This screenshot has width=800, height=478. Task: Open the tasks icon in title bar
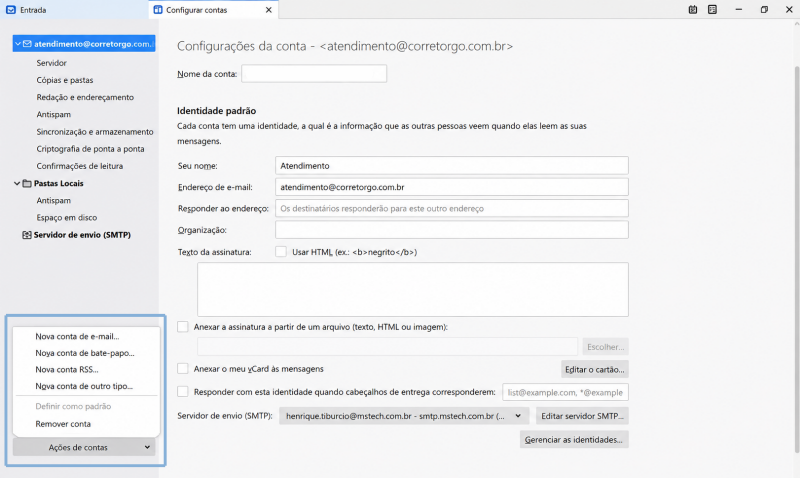(712, 10)
